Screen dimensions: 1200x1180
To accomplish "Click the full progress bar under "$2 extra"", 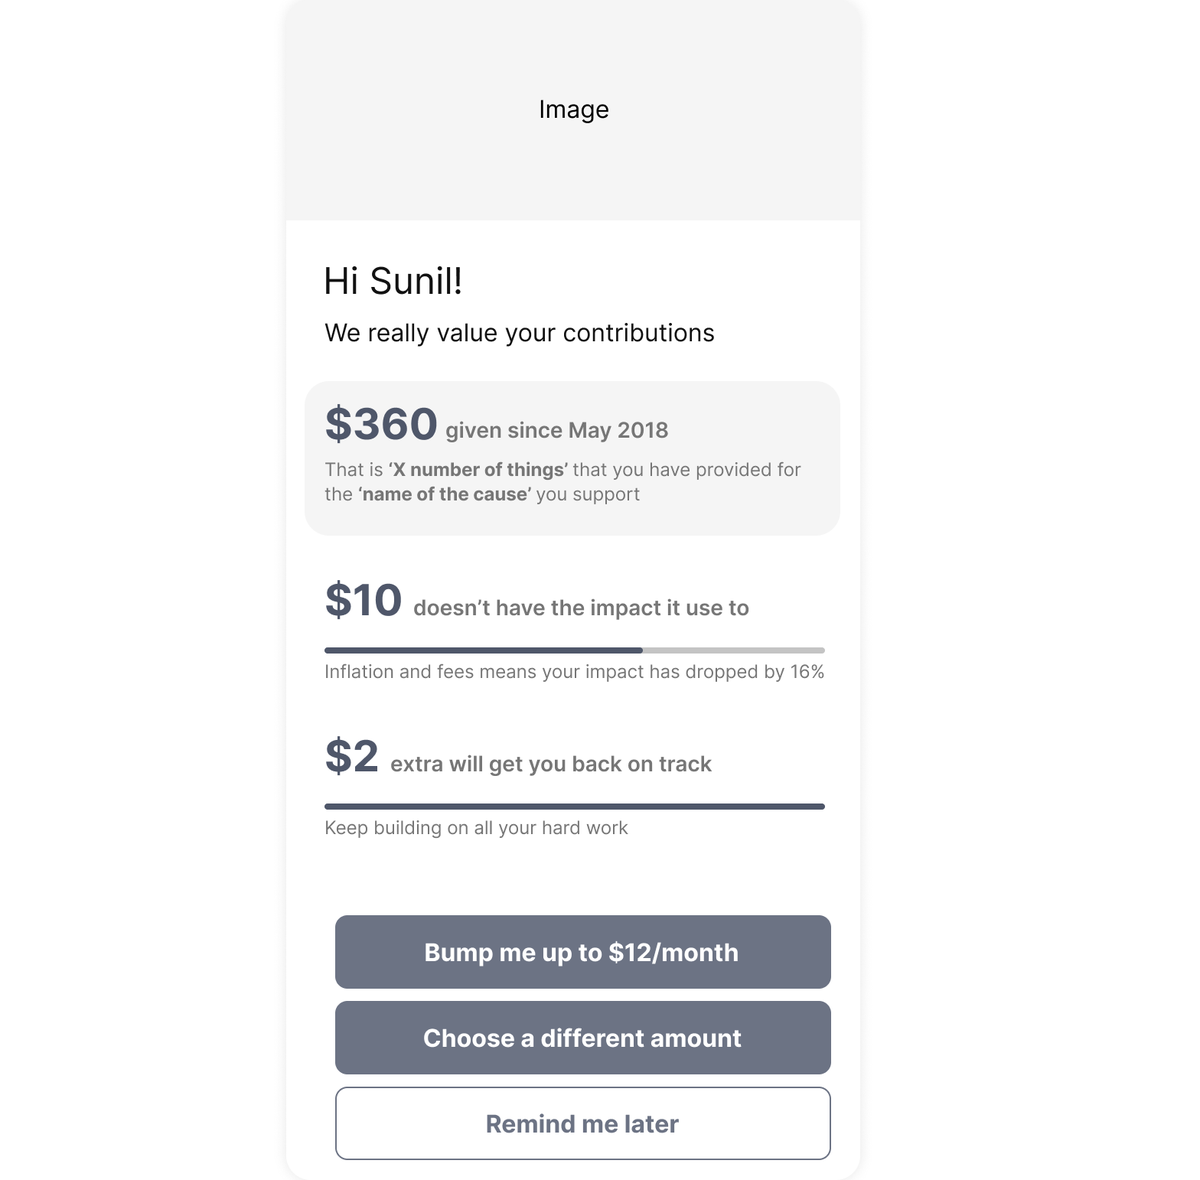I will pos(574,806).
